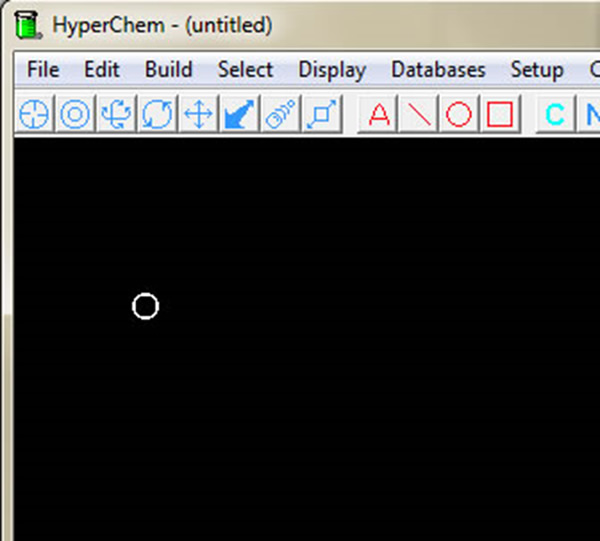Open the File menu
This screenshot has height=541, width=600.
[x=43, y=70]
